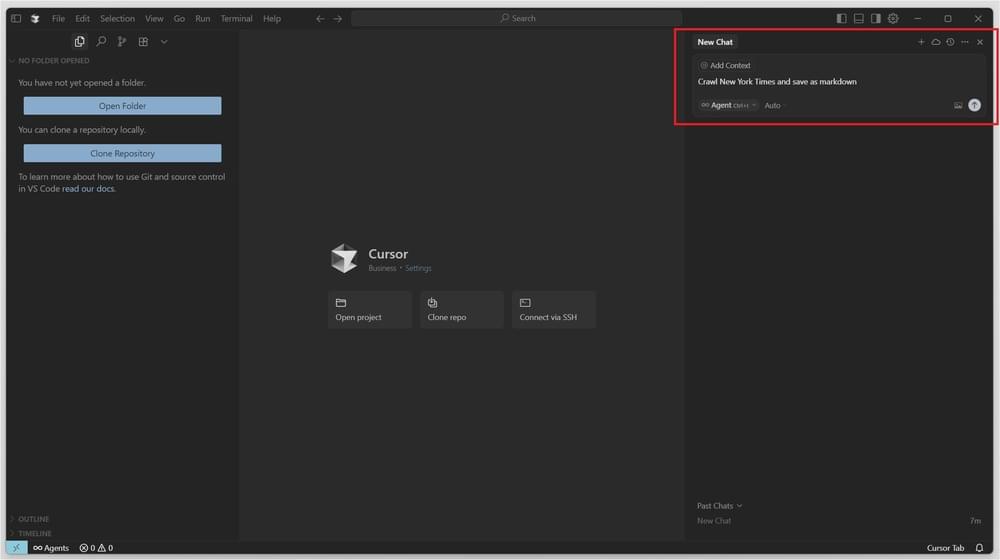Toggle the primary side bar layout icon
The height and width of the screenshot is (560, 1000).
pos(841,18)
